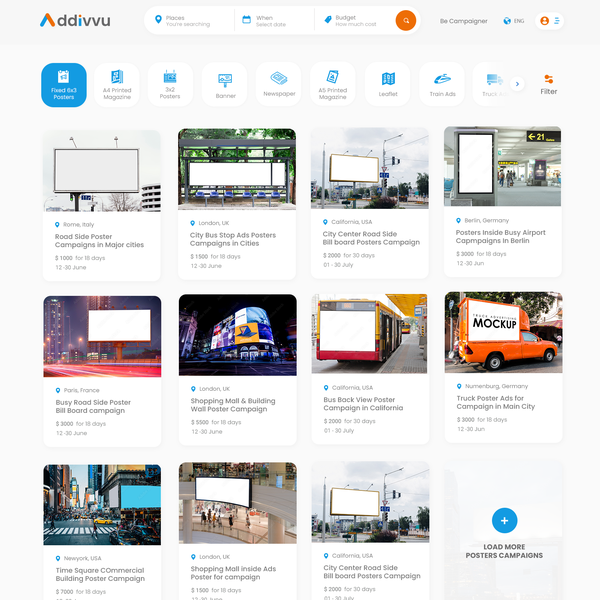Open the shopping mall building night image
Screen dimensions: 600x600
click(238, 335)
